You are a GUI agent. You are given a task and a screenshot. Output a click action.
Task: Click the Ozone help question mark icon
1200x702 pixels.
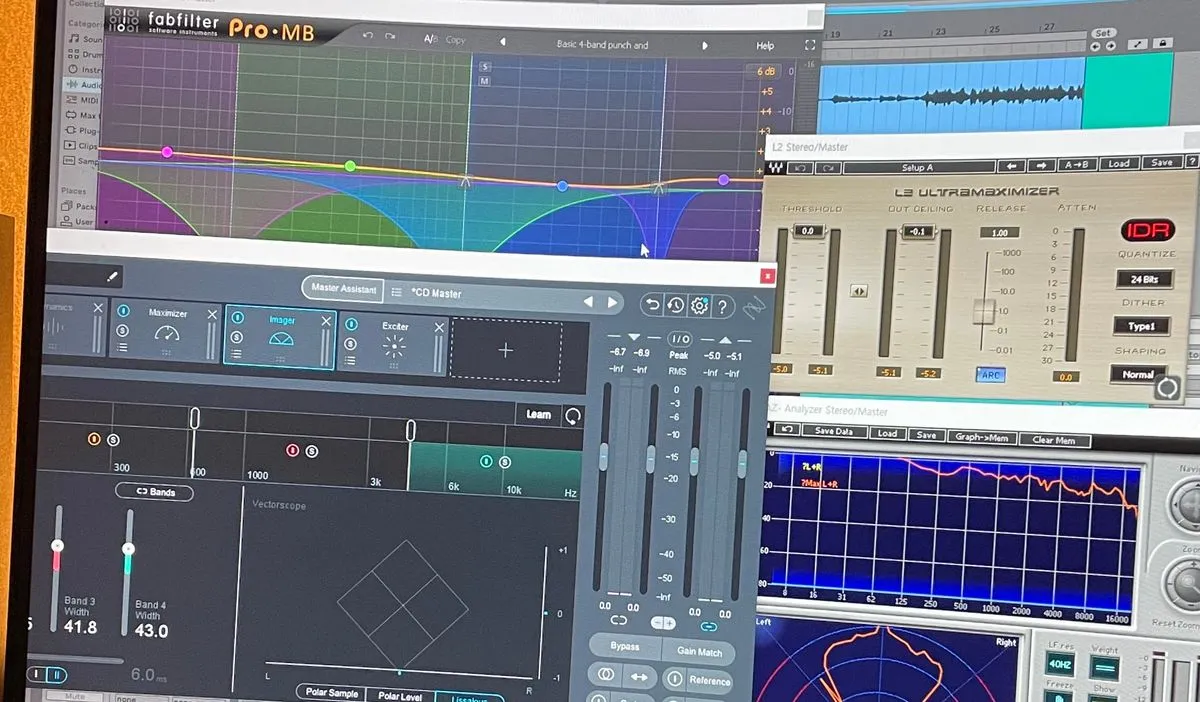(x=721, y=306)
